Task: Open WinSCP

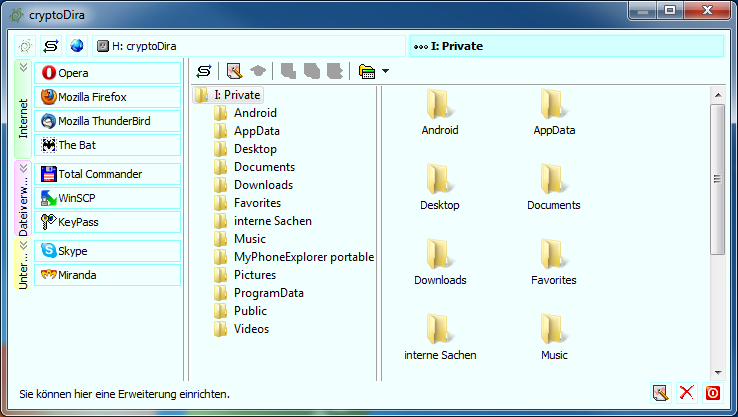Action: click(x=107, y=198)
